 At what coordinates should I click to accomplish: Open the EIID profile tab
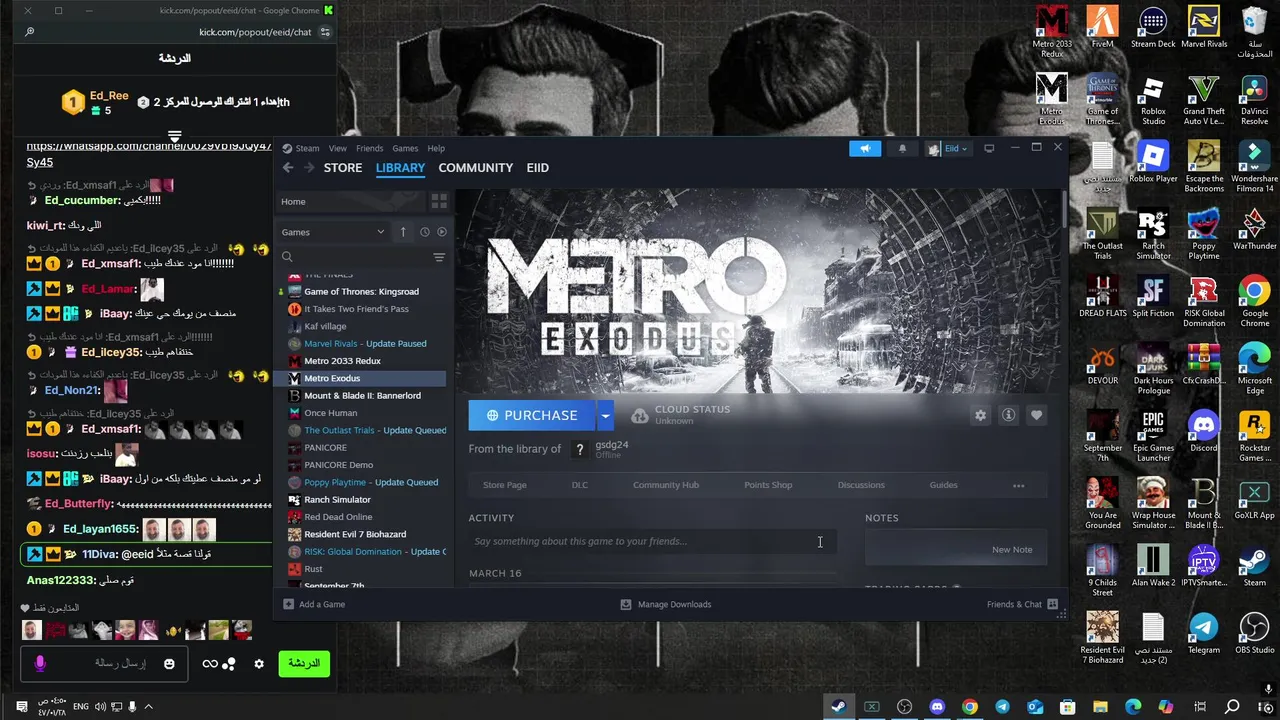[x=538, y=168]
